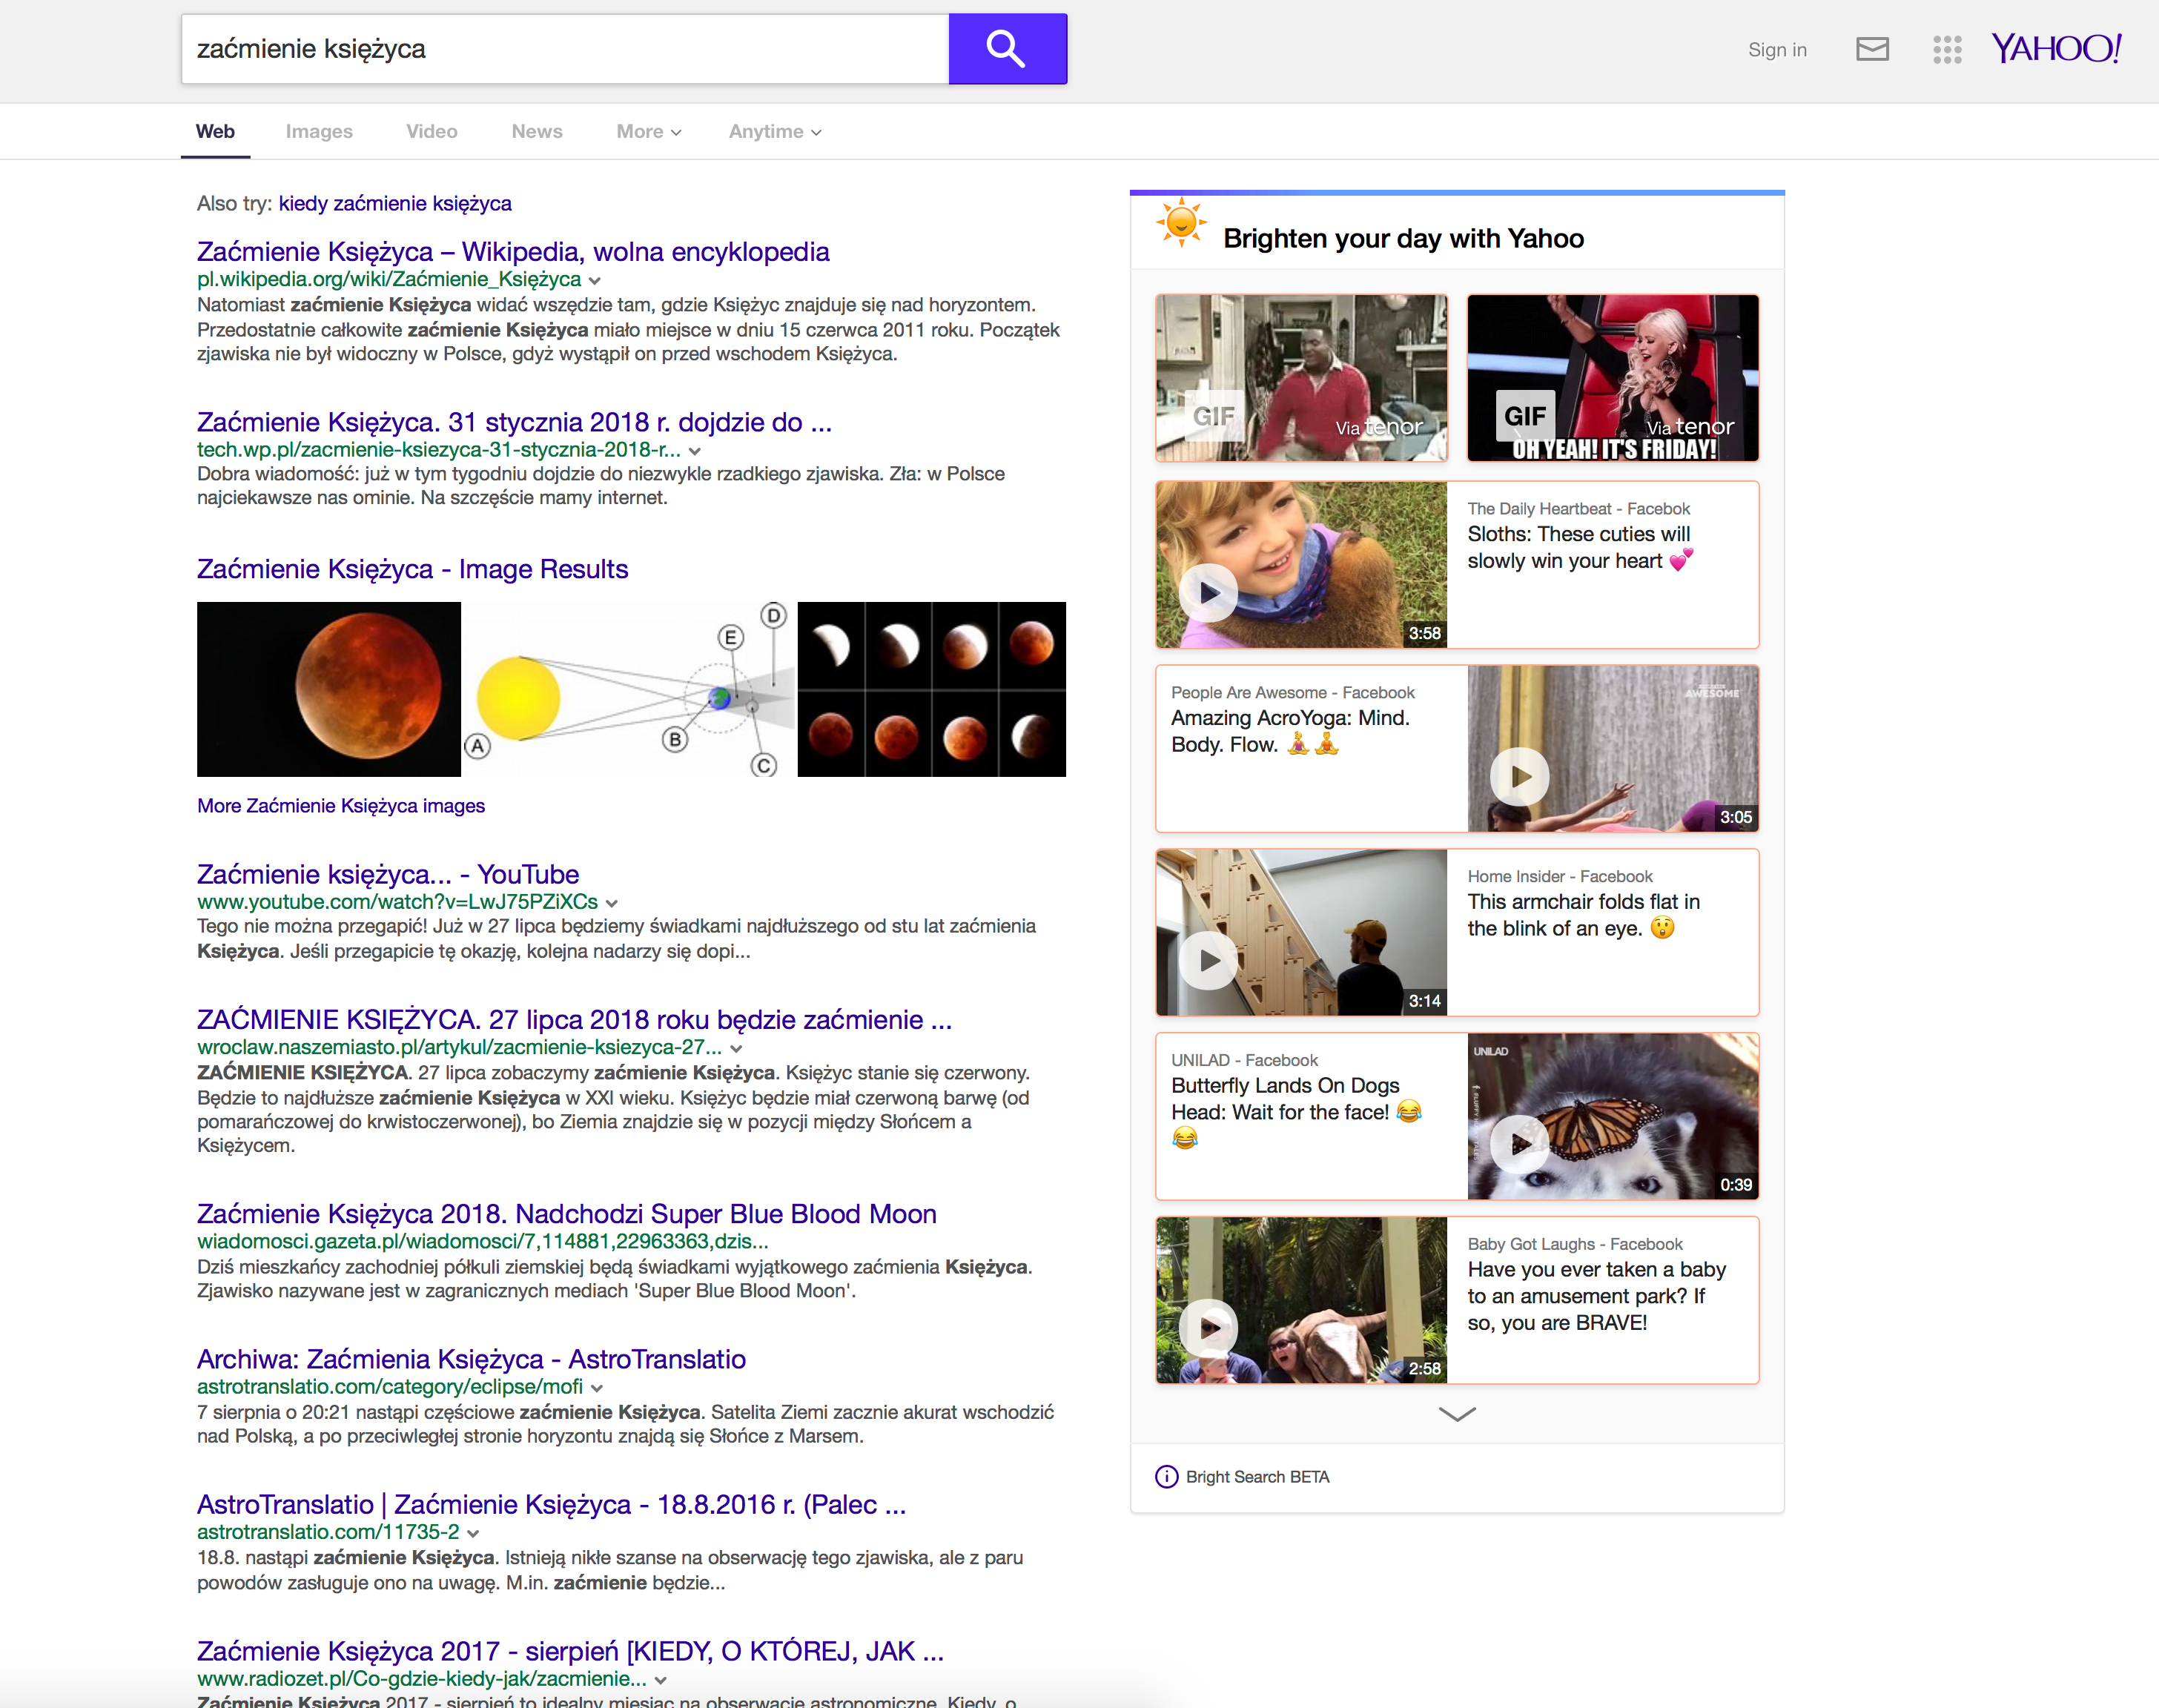Viewport: 2159px width, 1708px height.
Task: Click wiadomosci.gazeta.pl green URL text
Action: [483, 1242]
